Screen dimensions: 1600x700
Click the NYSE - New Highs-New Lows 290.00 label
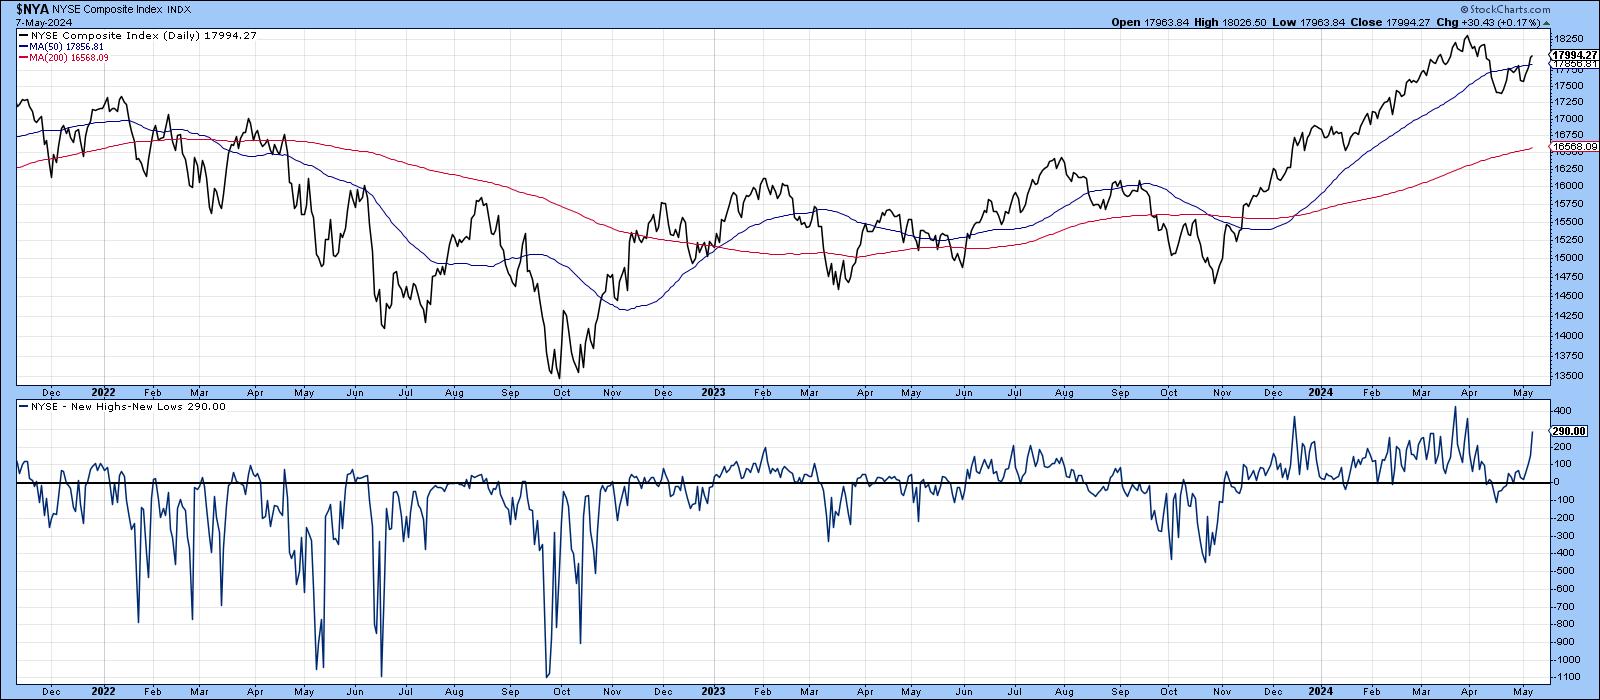pyautogui.click(x=122, y=406)
